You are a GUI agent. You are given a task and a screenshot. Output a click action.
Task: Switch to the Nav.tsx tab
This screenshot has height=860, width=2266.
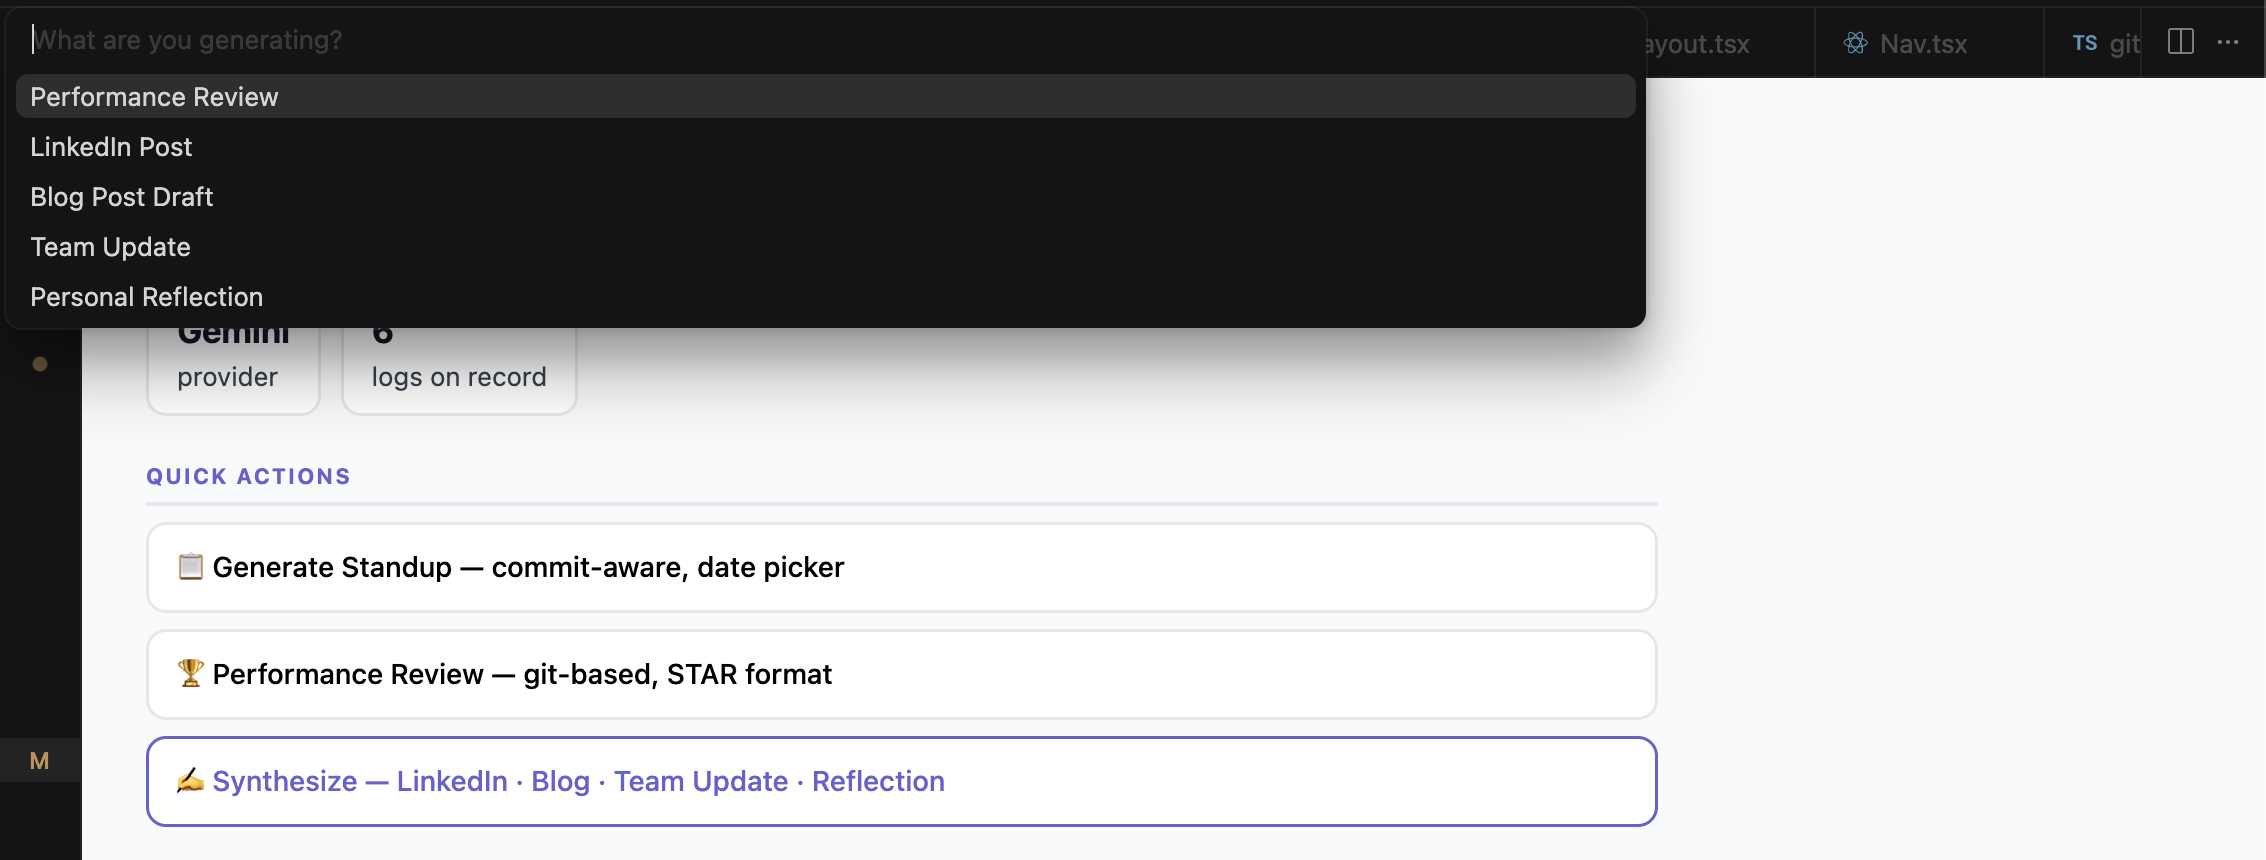coord(1922,44)
